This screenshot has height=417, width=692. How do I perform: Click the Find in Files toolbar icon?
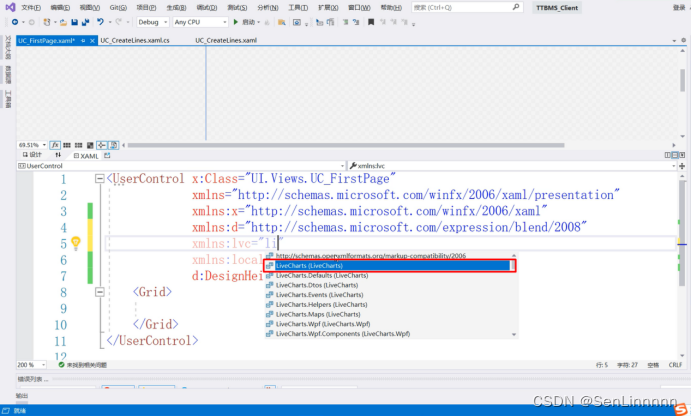tap(281, 22)
